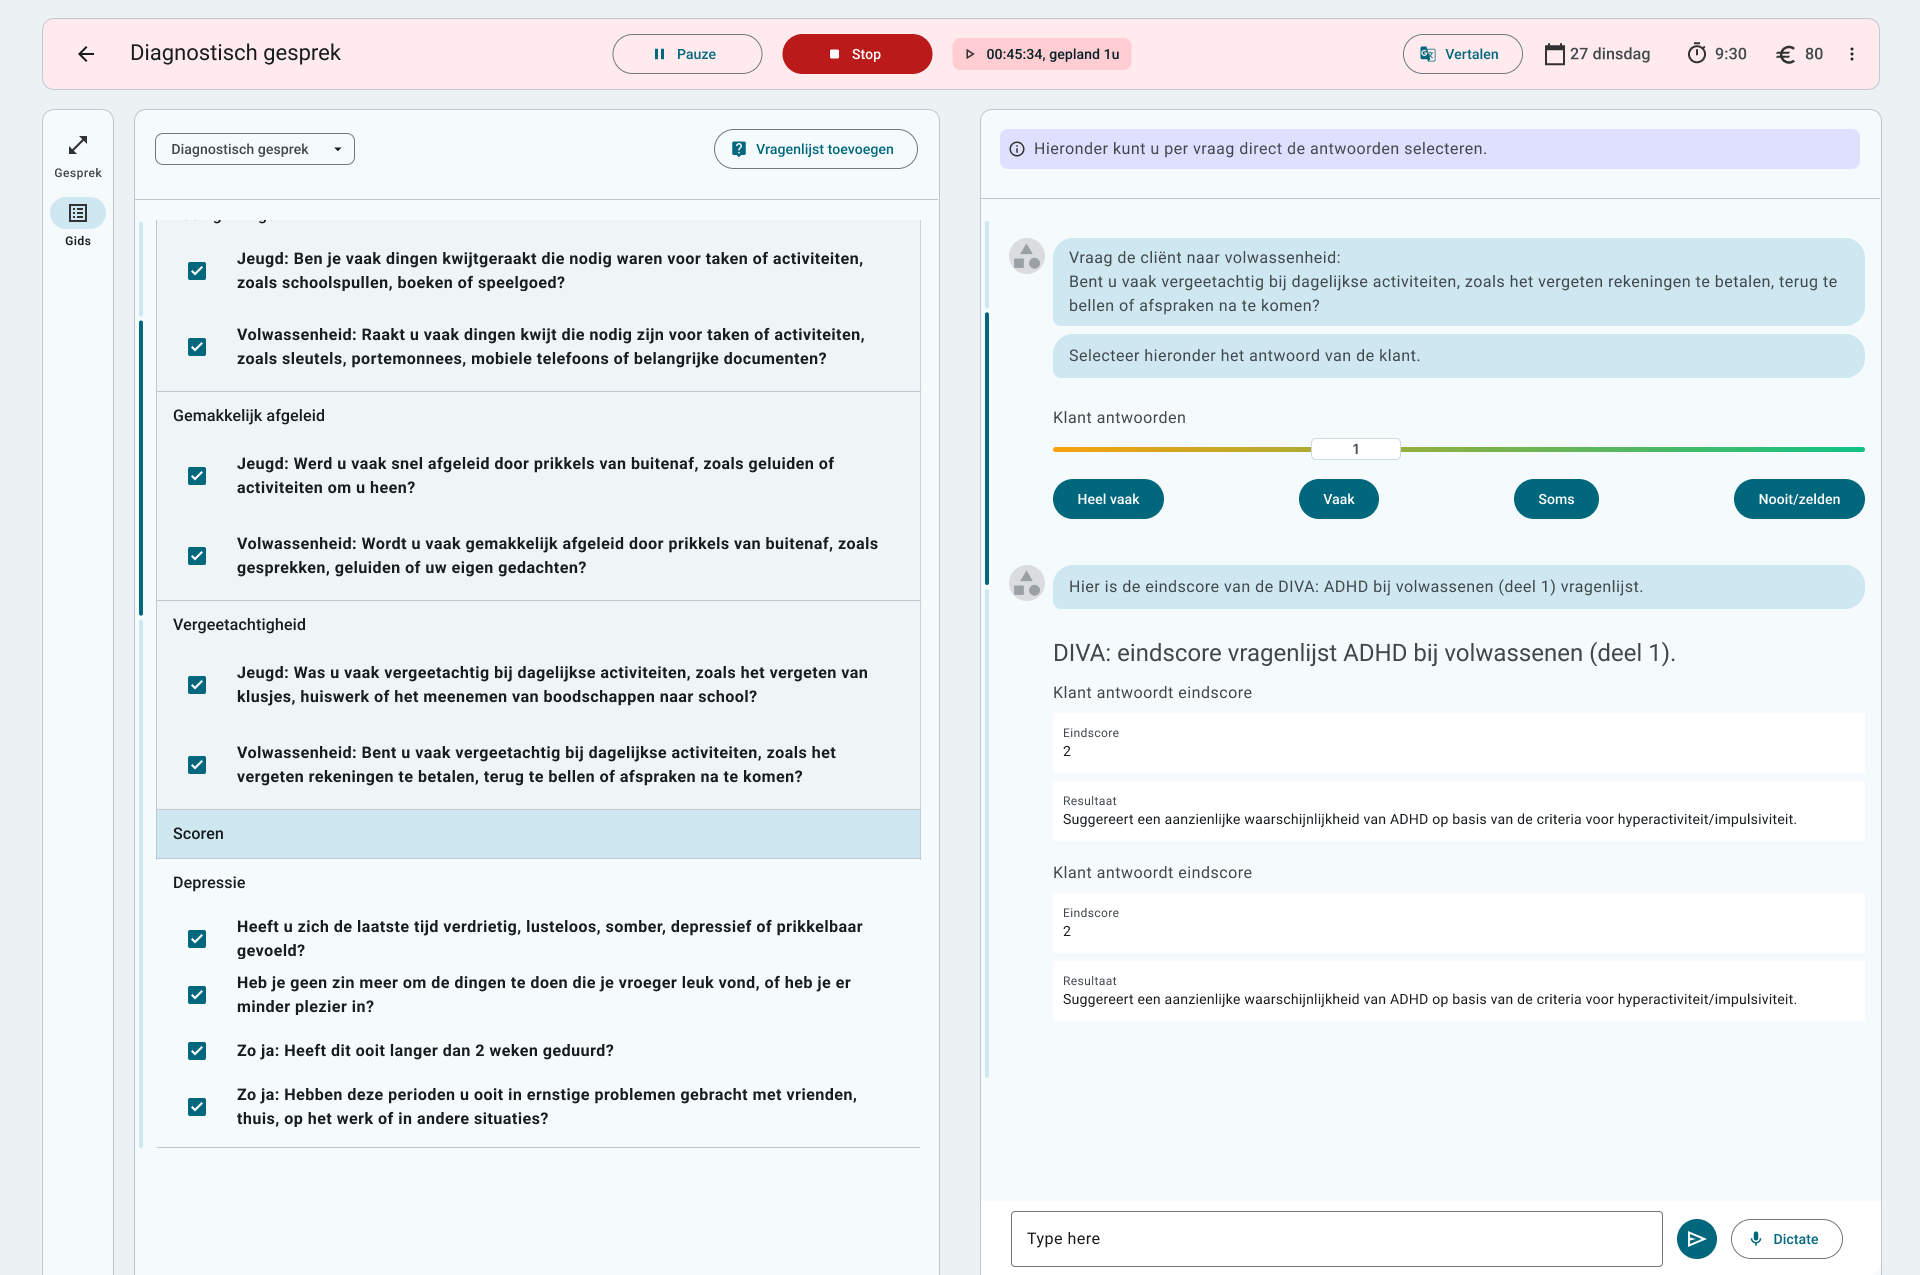Click the euro icon next to 80

(x=1785, y=54)
